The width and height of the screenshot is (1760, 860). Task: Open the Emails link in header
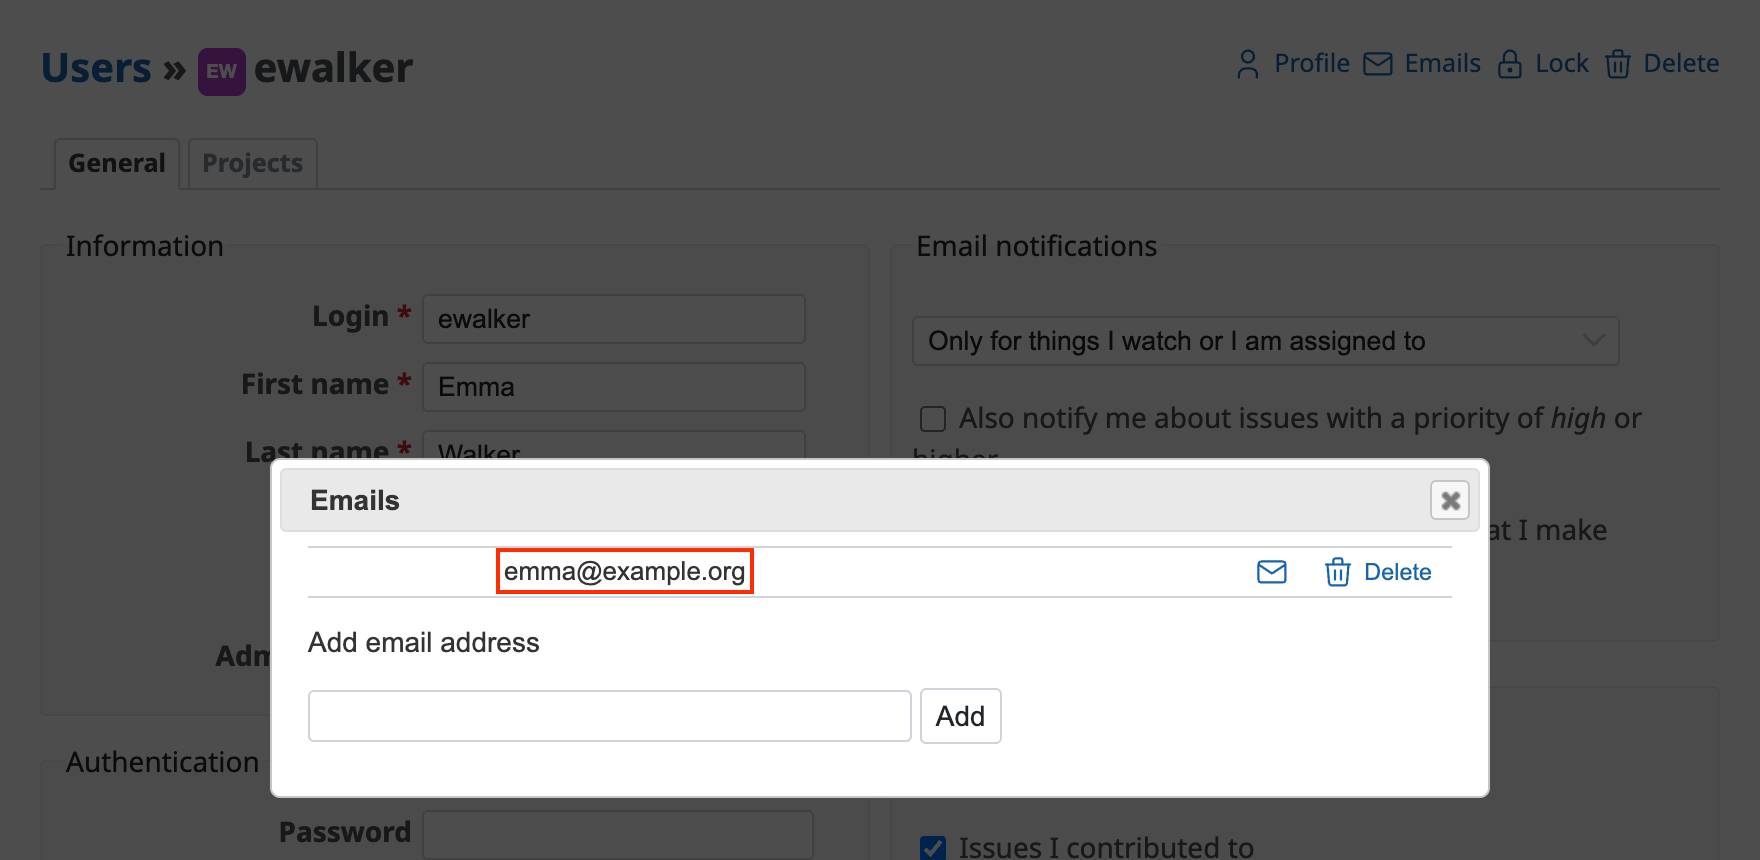tap(1422, 64)
